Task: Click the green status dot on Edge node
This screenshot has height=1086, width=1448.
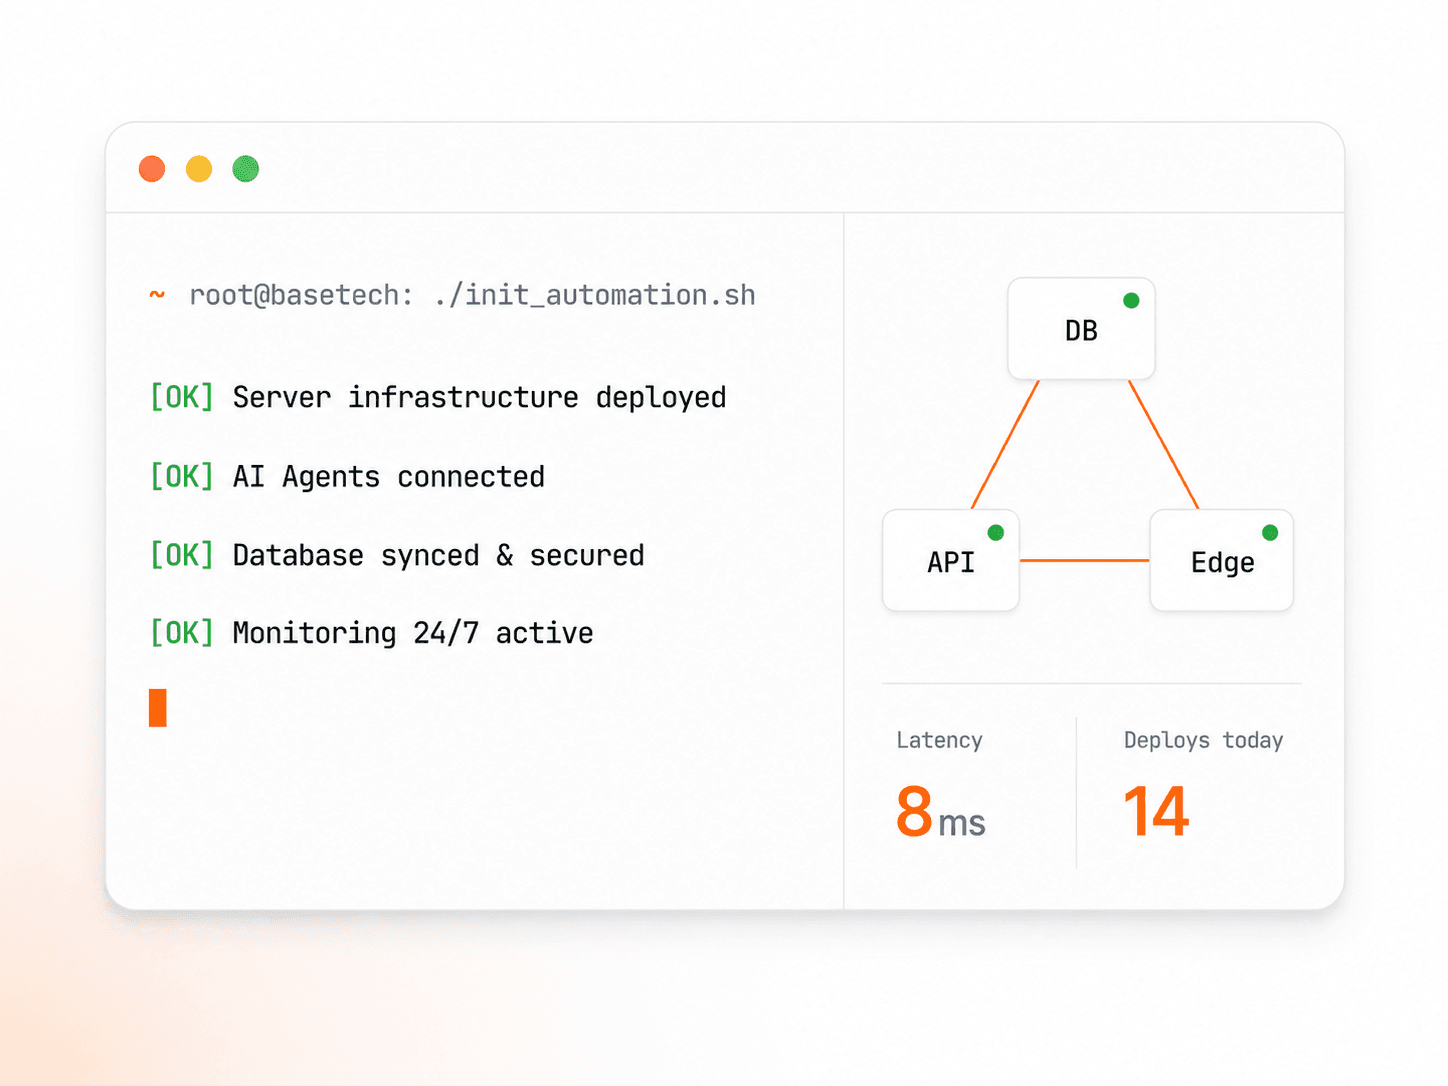Action: point(1270,533)
